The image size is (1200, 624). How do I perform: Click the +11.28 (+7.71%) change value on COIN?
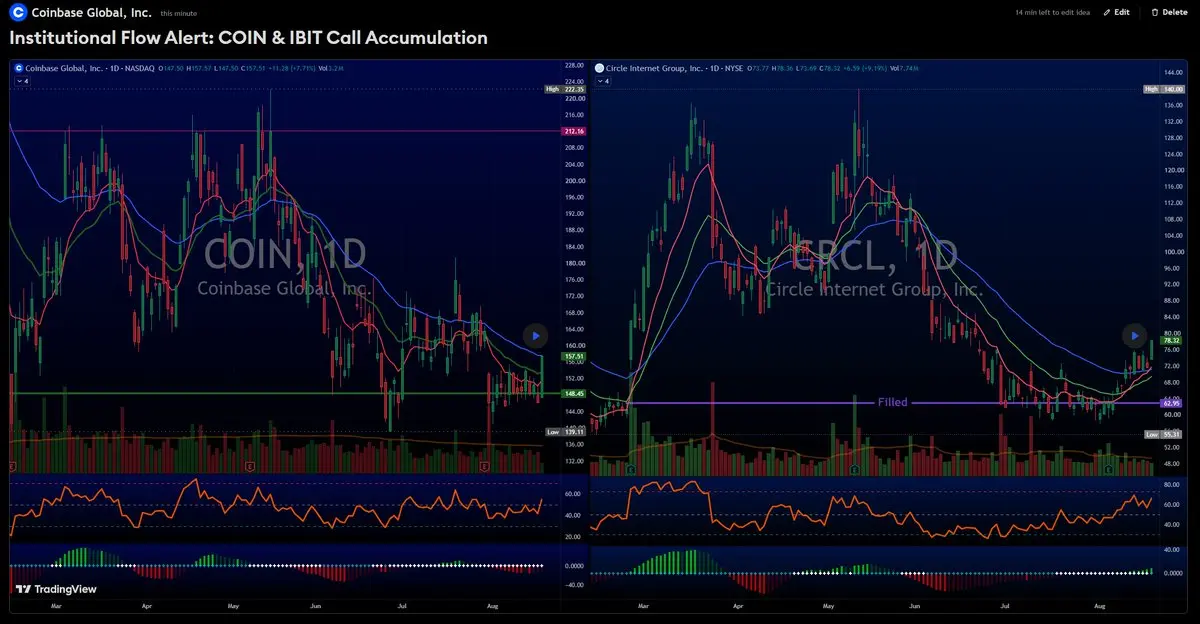291,68
